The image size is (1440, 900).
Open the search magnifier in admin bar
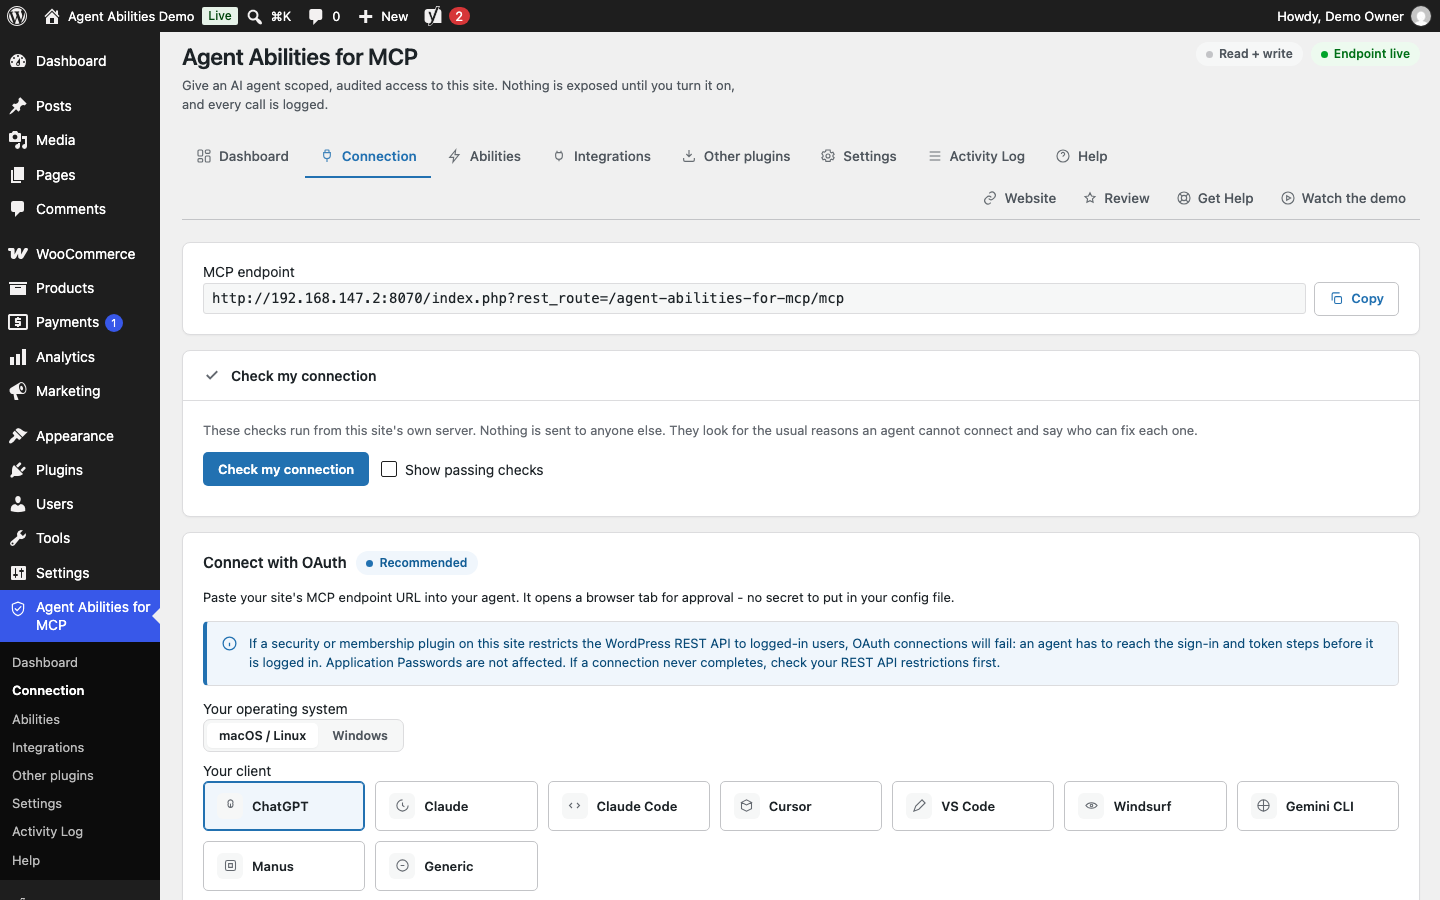255,16
